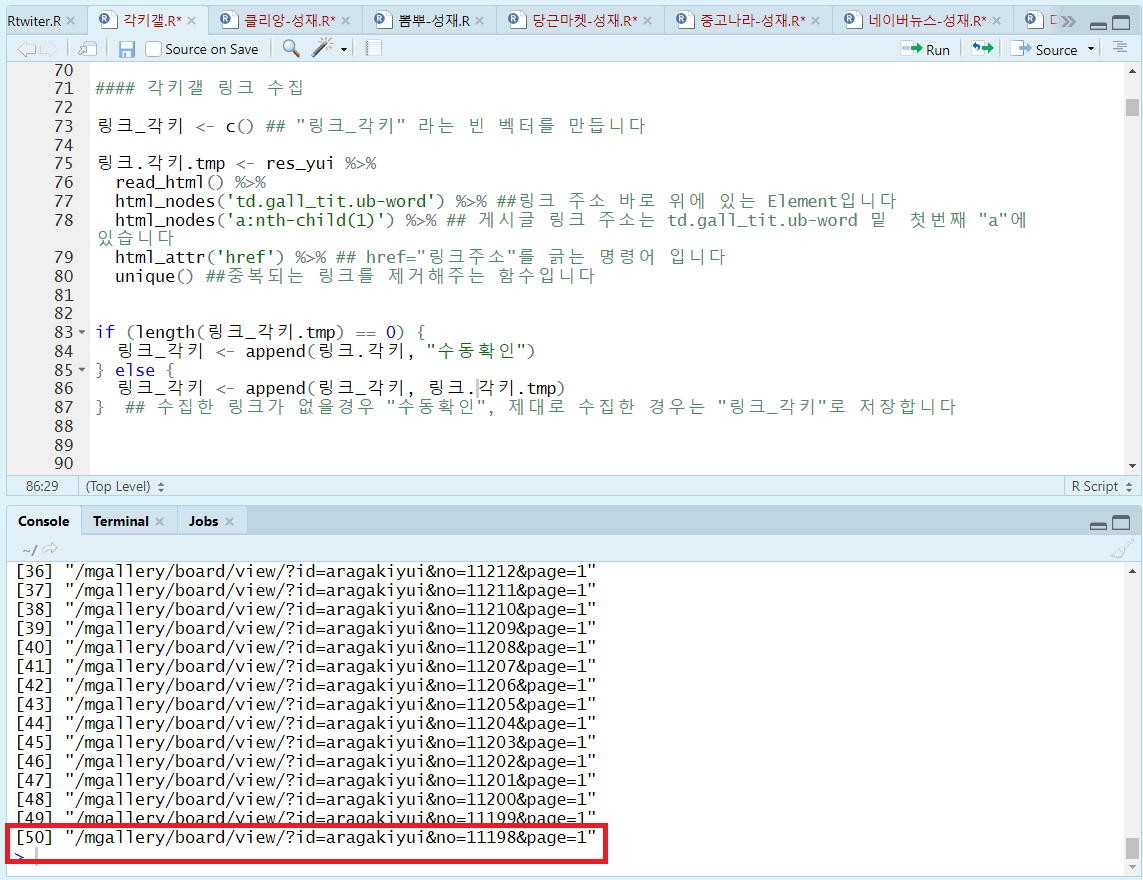This screenshot has width=1143, height=880.
Task: Close the 뽐뿌-성재.R tab
Action: click(480, 21)
